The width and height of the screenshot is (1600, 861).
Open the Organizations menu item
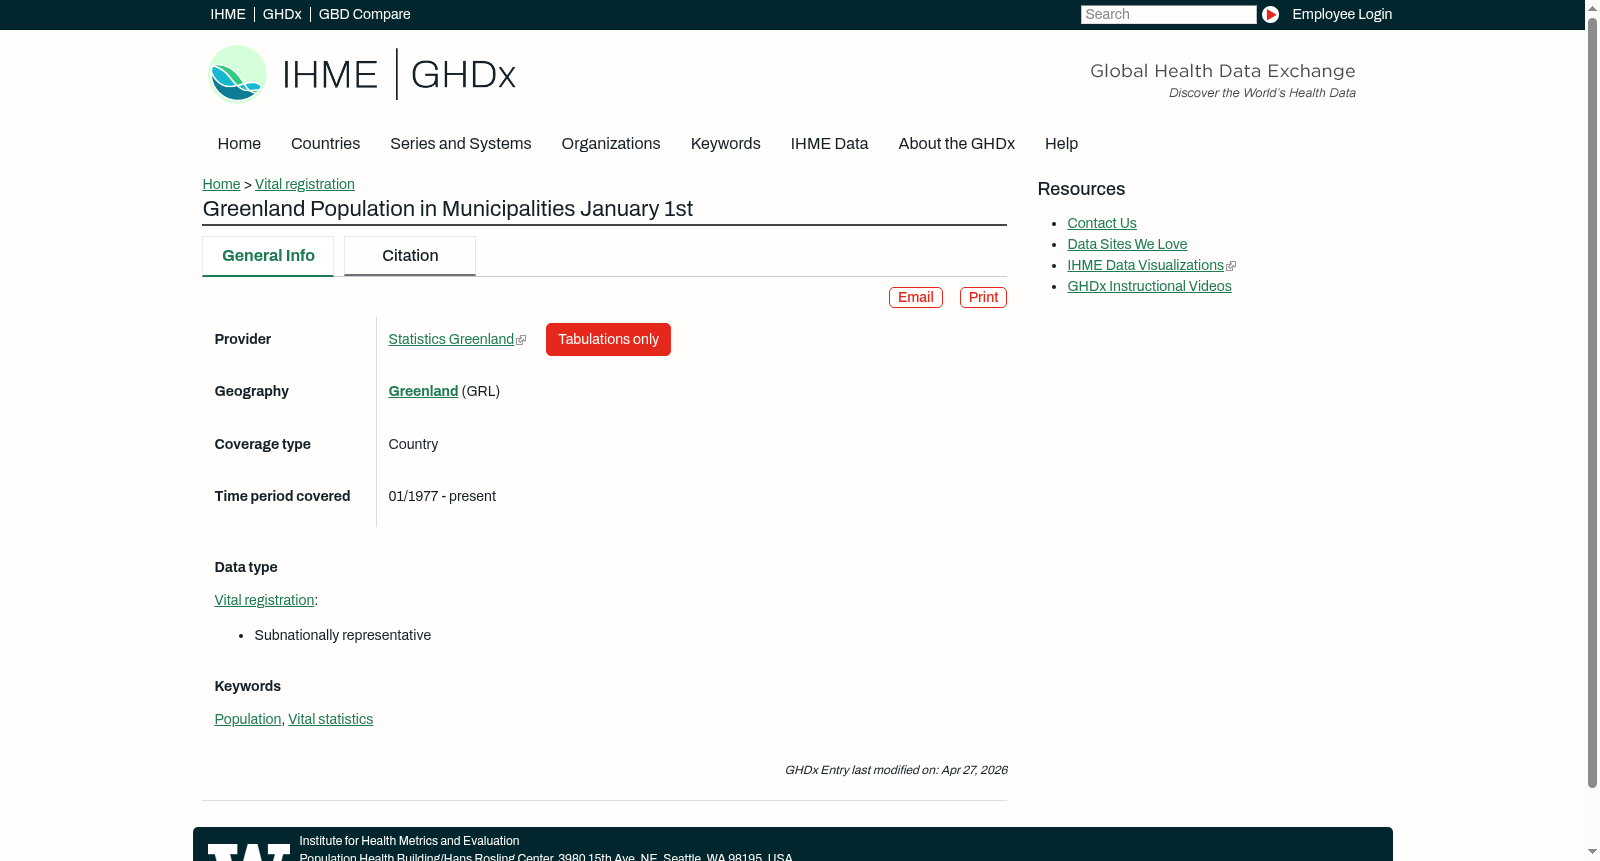(611, 143)
